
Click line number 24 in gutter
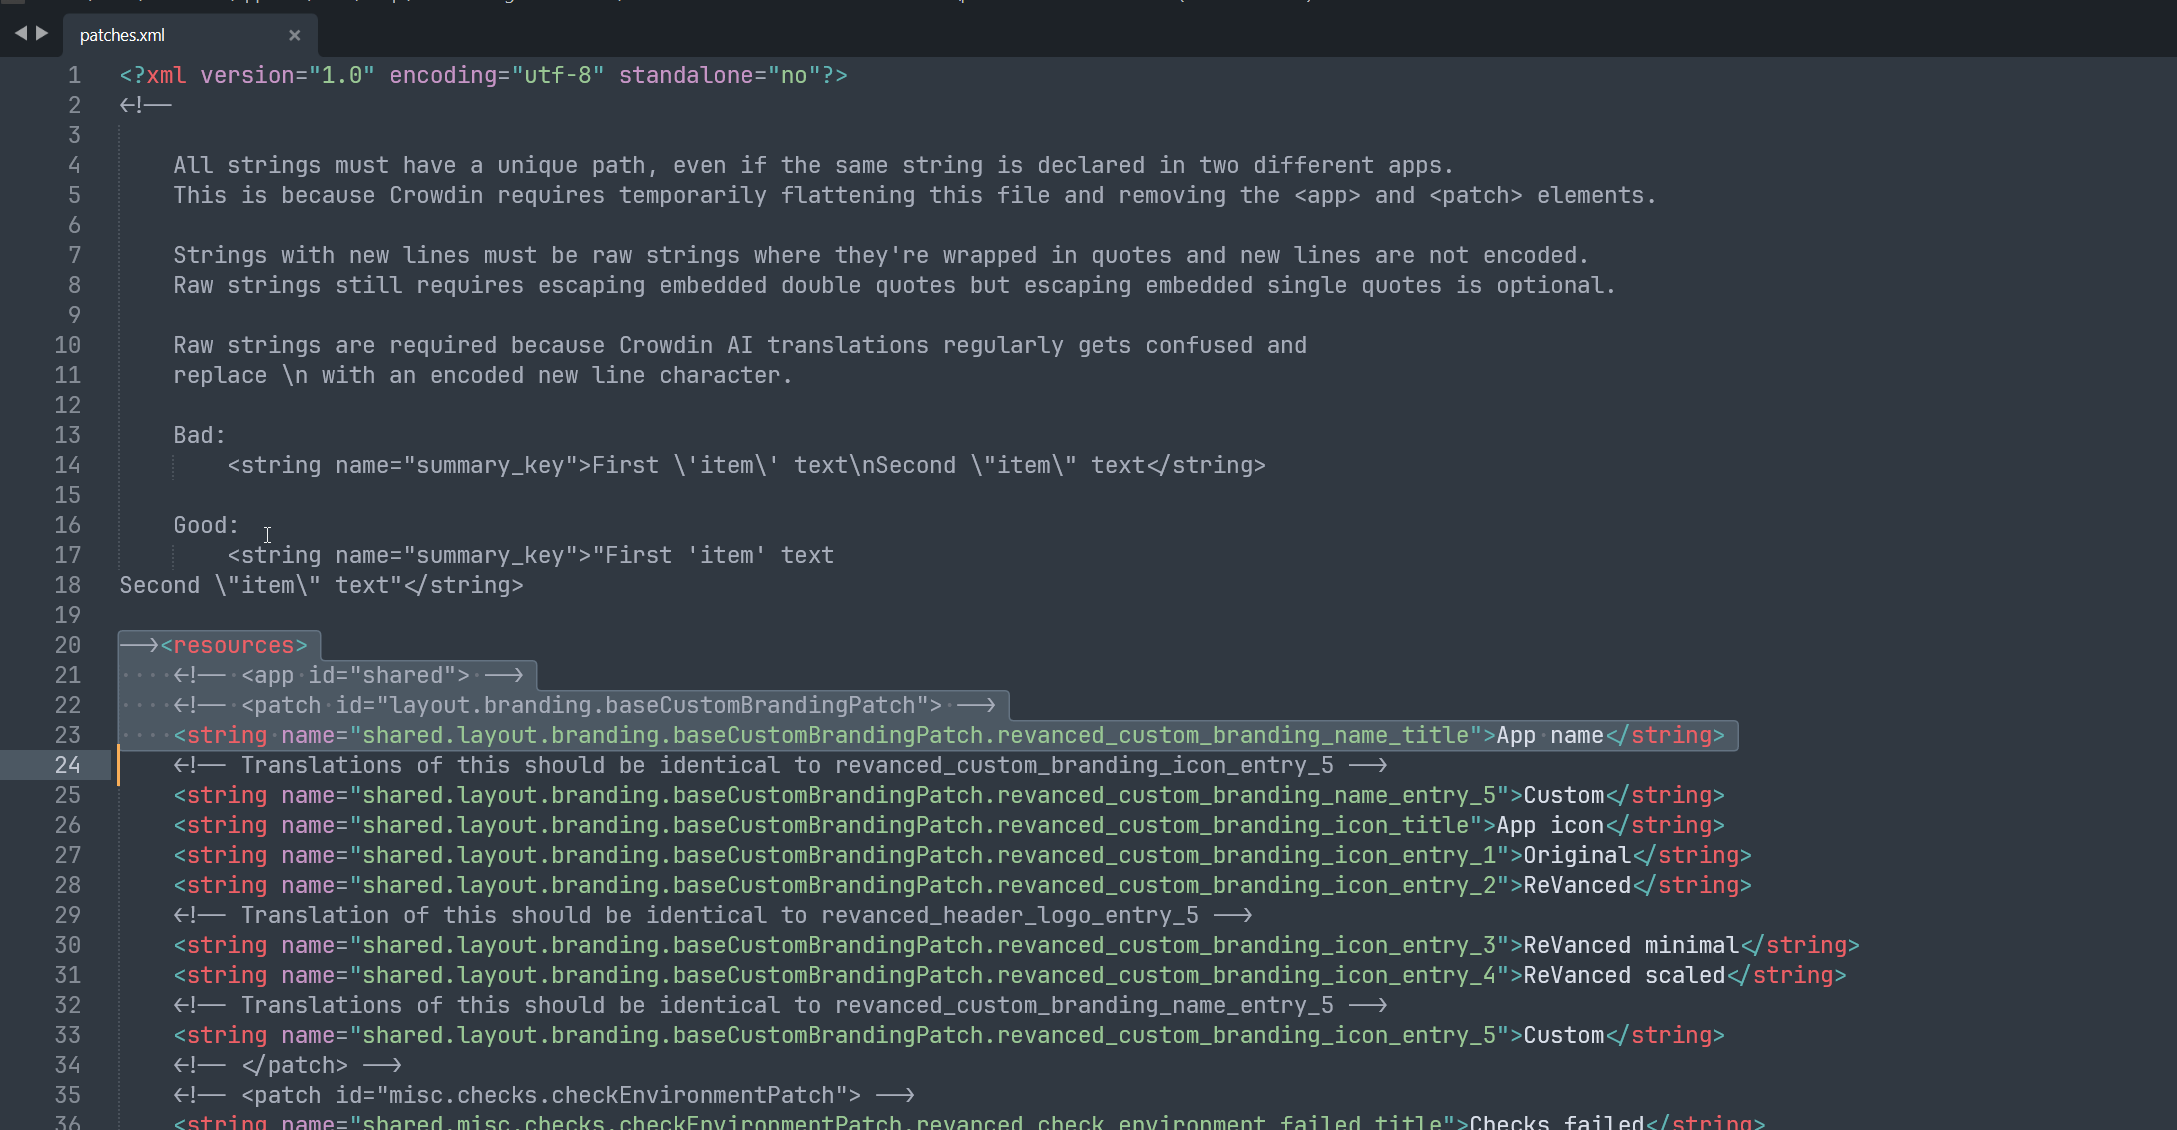click(67, 765)
